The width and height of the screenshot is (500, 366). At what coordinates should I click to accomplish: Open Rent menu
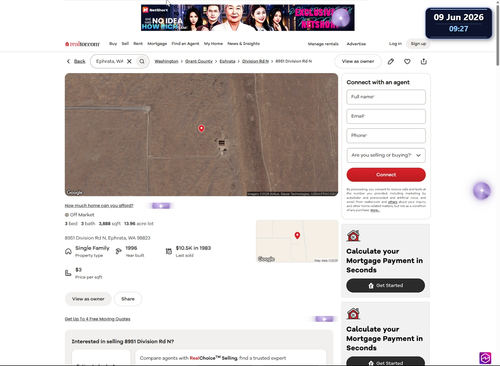pyautogui.click(x=138, y=44)
